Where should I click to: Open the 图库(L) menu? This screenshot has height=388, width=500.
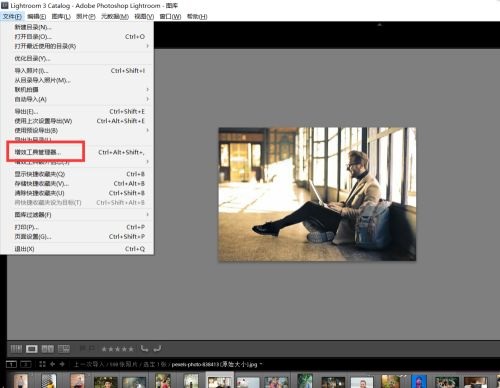pos(61,16)
